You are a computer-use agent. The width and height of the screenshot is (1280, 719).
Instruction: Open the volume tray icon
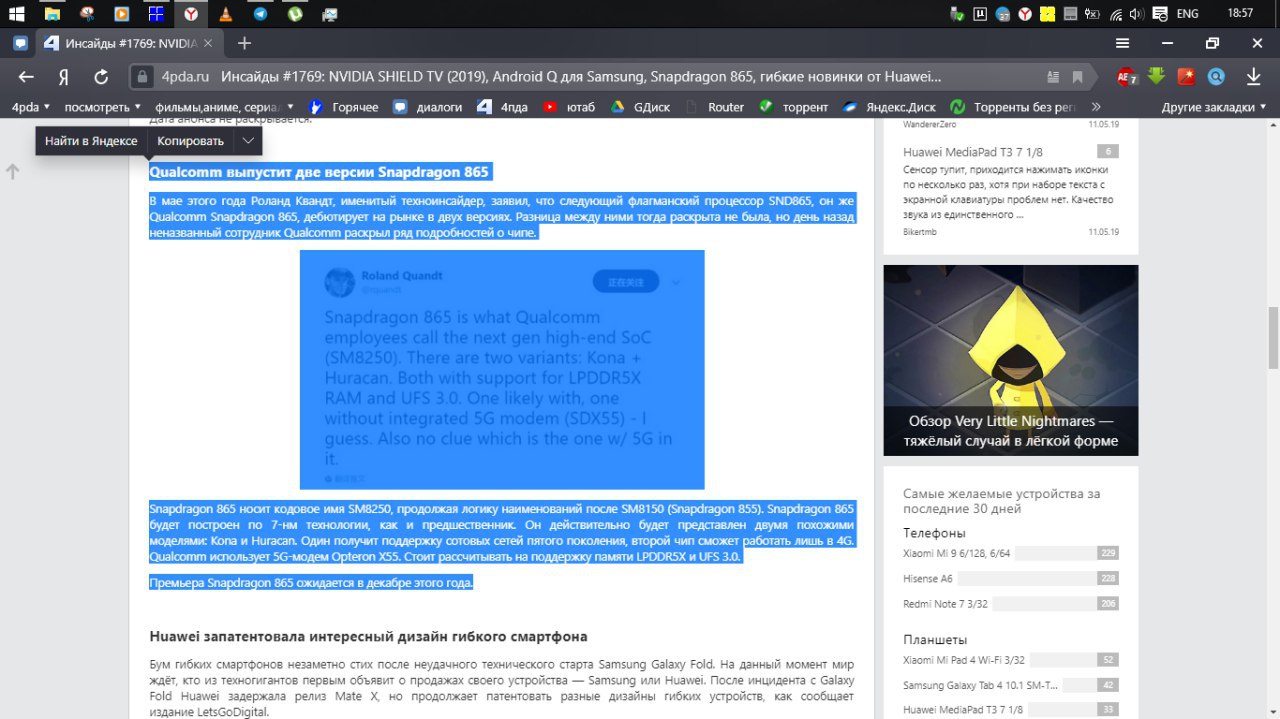point(1137,14)
